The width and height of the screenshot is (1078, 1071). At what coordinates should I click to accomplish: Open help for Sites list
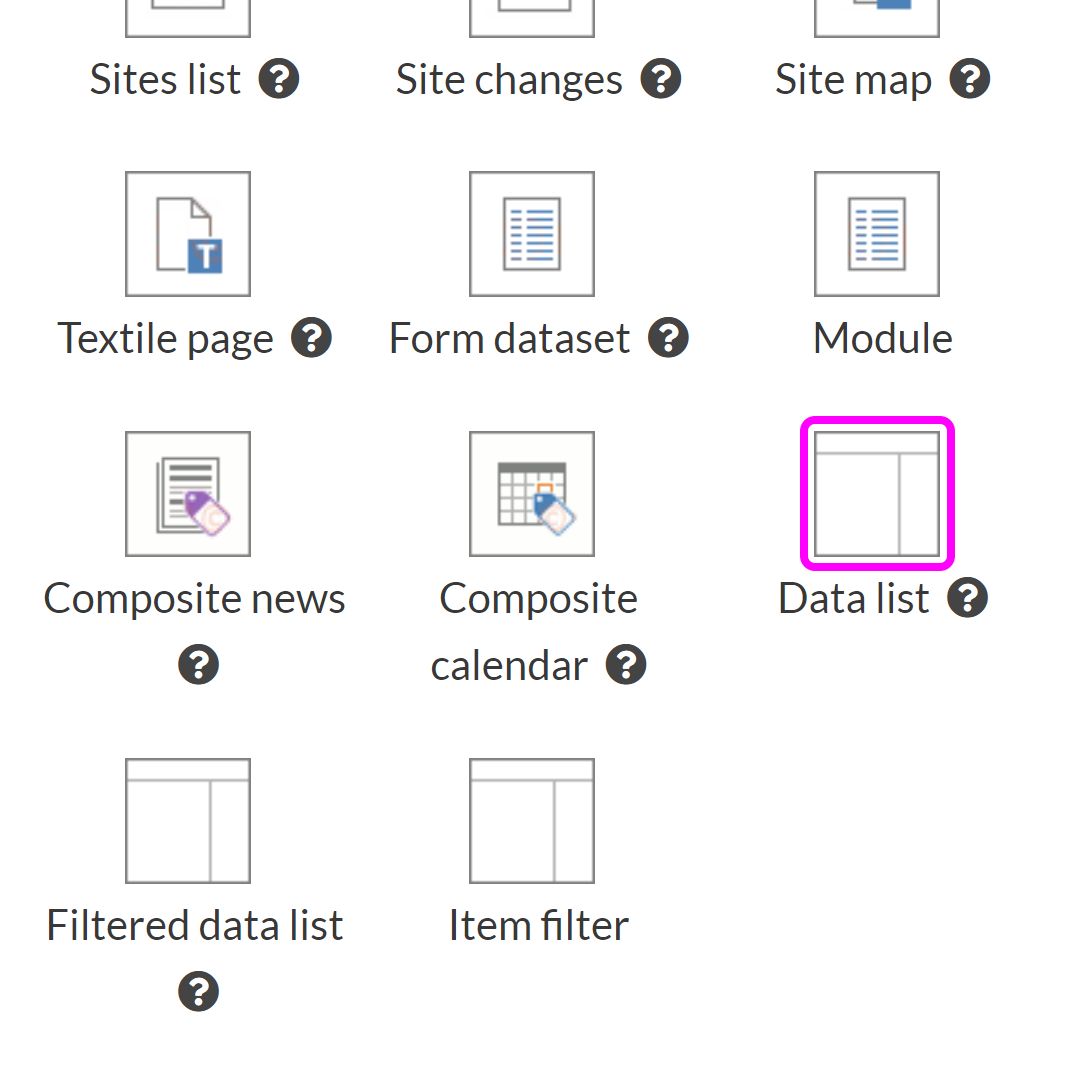(x=279, y=79)
